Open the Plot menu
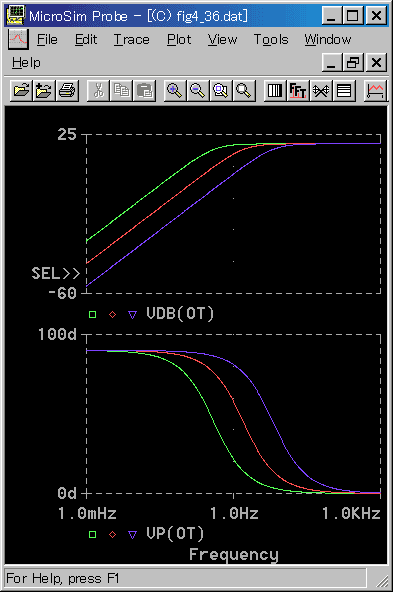 point(179,39)
